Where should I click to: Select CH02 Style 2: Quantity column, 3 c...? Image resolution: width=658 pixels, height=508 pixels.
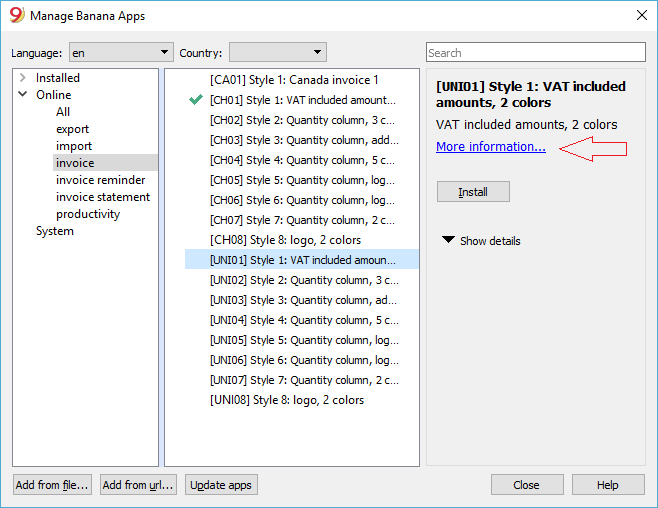[x=302, y=120]
